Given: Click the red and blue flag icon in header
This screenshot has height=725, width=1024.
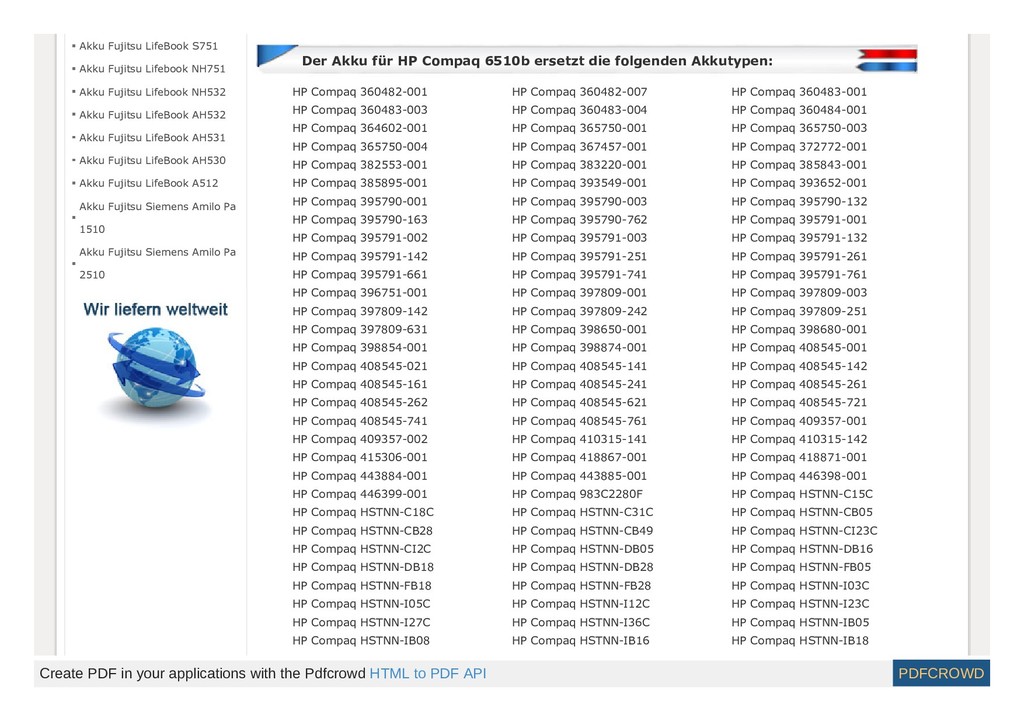Looking at the screenshot, I should (x=887, y=60).
